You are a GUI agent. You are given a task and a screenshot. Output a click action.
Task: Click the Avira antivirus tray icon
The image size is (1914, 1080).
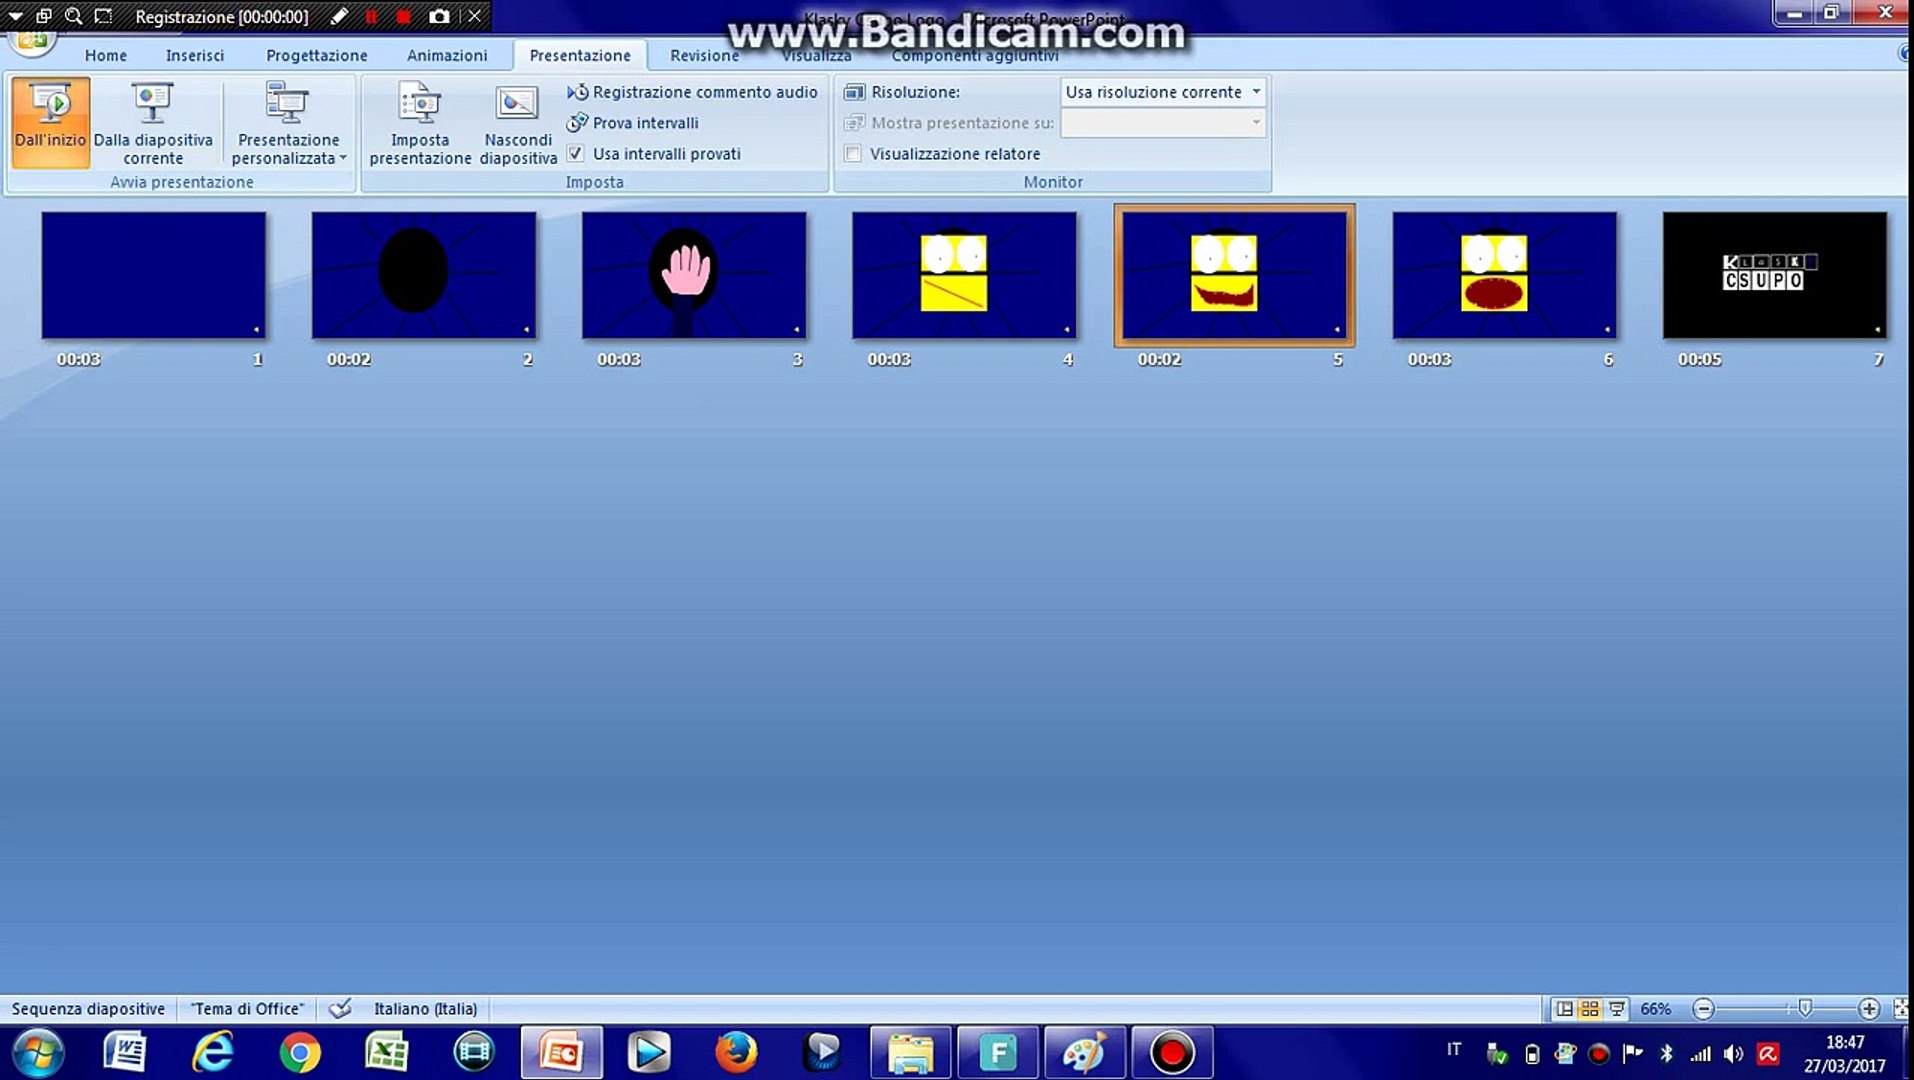(x=1768, y=1054)
